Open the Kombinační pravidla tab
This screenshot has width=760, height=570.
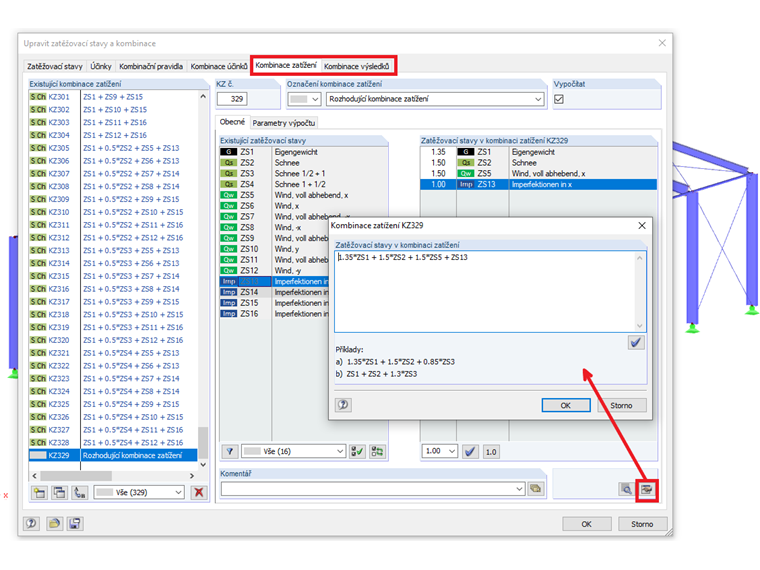151,66
